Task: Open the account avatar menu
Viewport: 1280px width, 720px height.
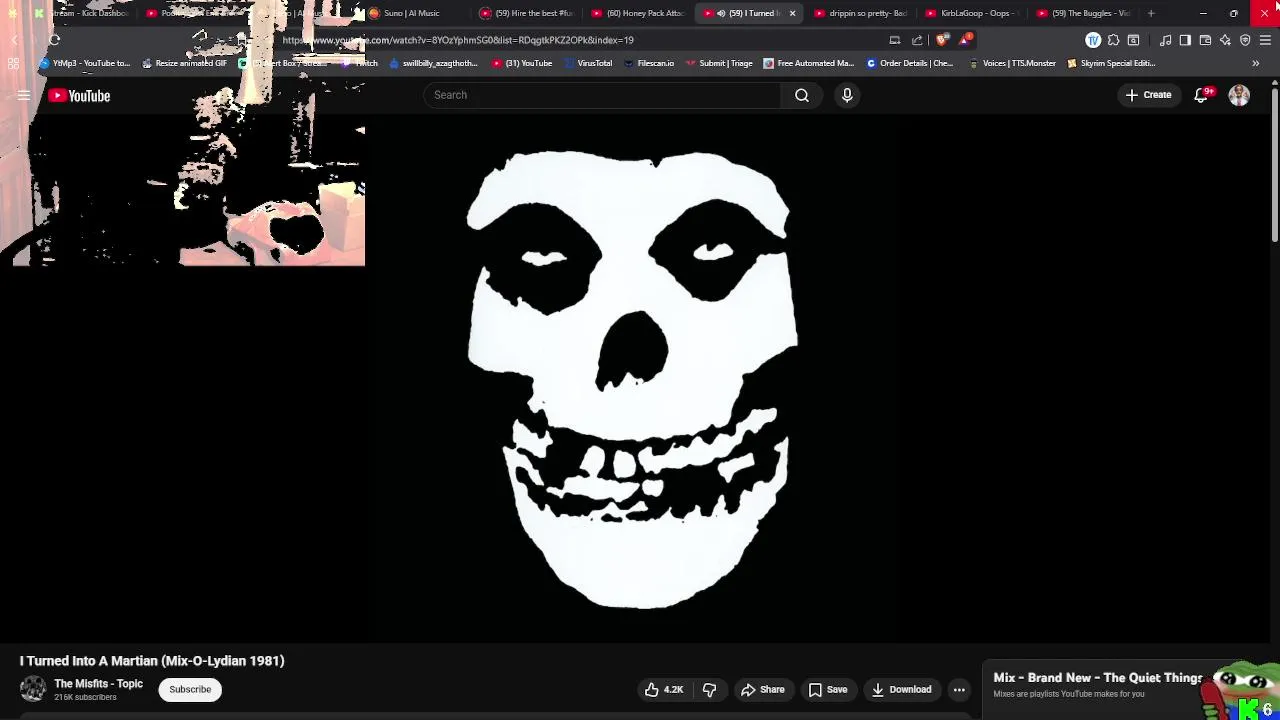Action: [x=1239, y=95]
